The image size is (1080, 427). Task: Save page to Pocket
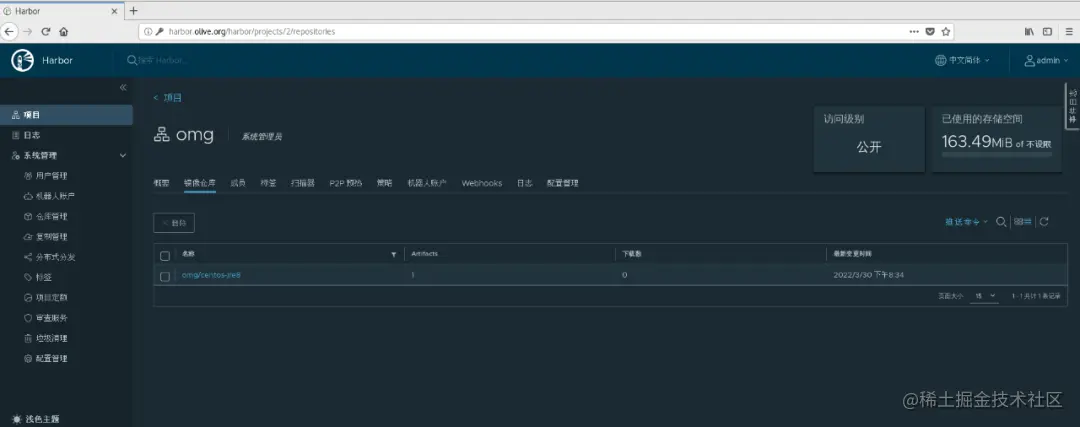coord(930,32)
